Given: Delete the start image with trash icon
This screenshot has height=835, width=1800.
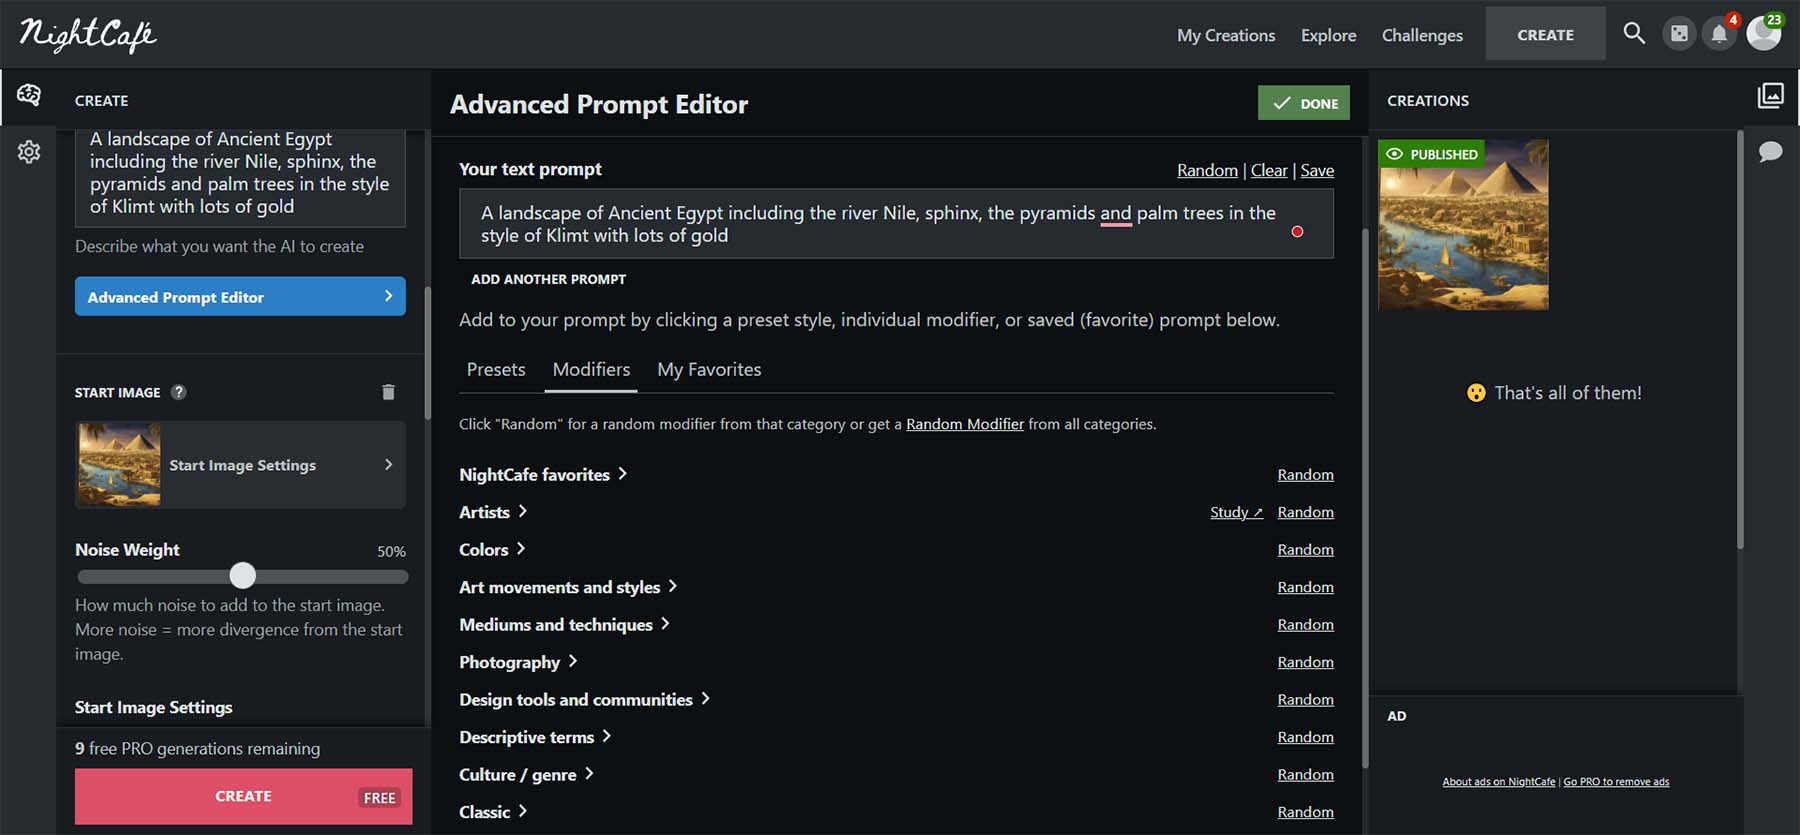Looking at the screenshot, I should tap(388, 392).
